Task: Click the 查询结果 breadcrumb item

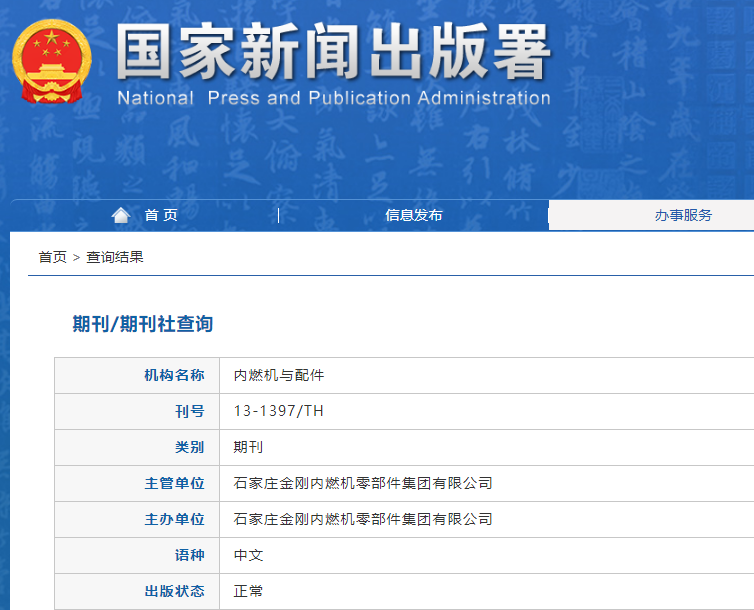Action: click(x=115, y=257)
